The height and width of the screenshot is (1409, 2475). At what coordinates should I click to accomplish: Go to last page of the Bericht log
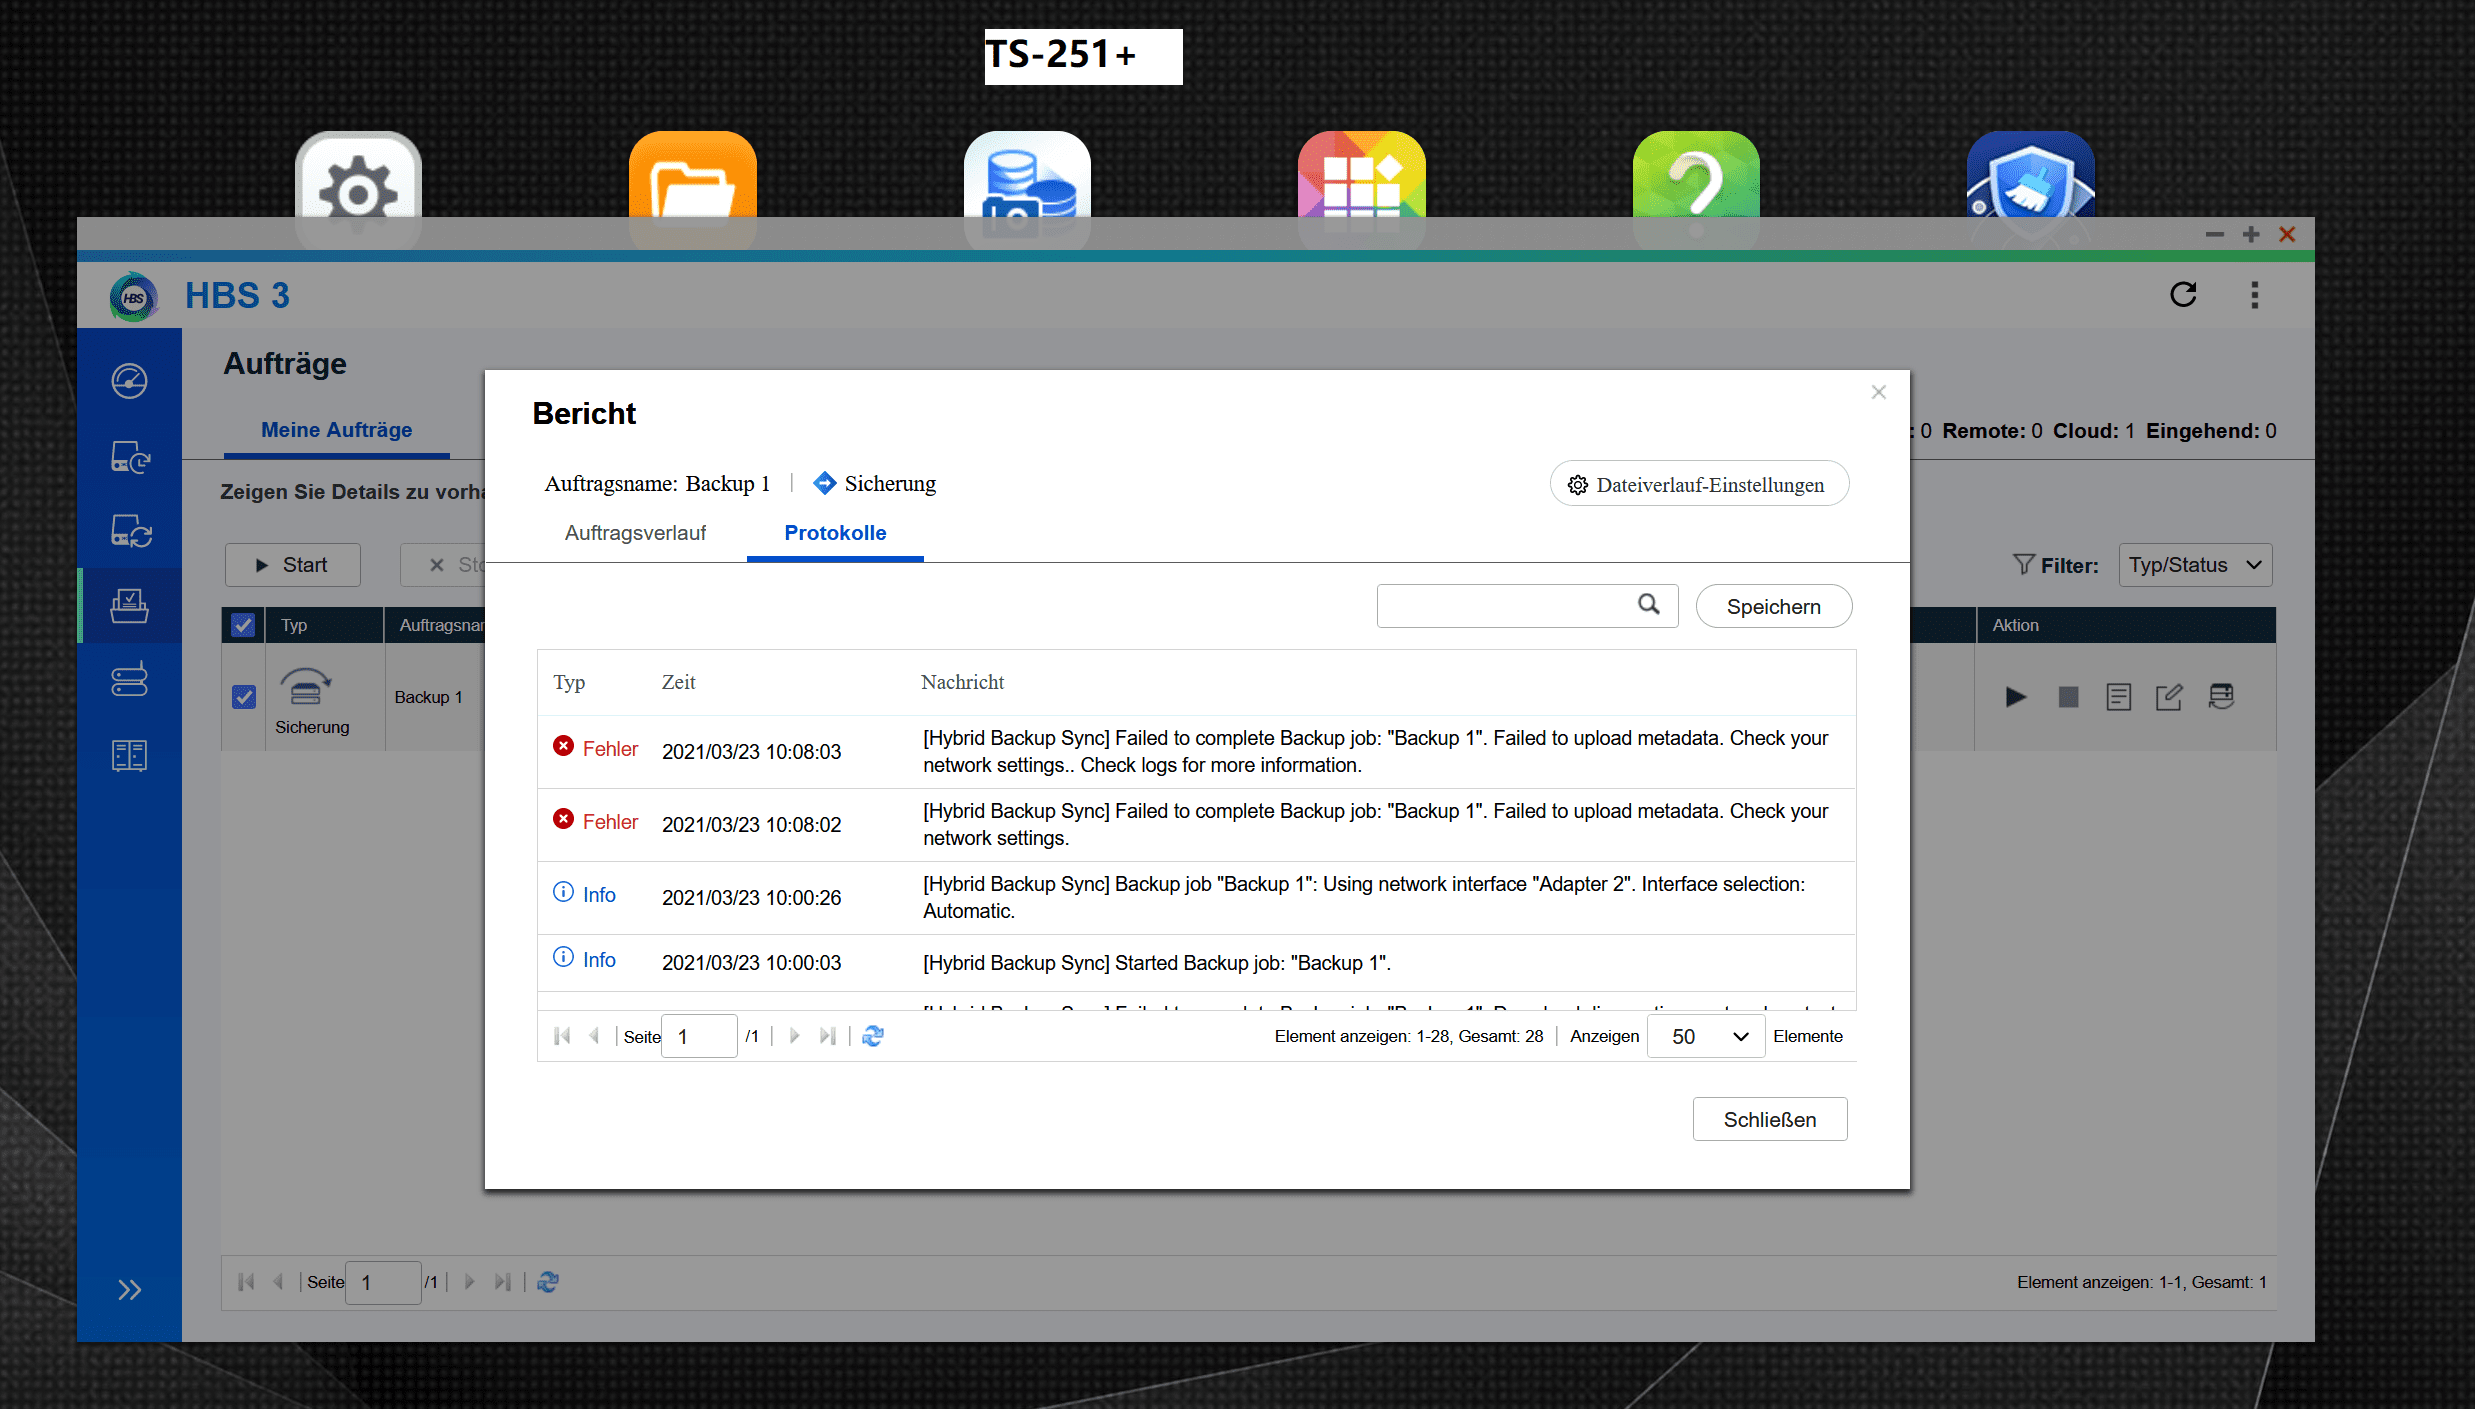[827, 1036]
